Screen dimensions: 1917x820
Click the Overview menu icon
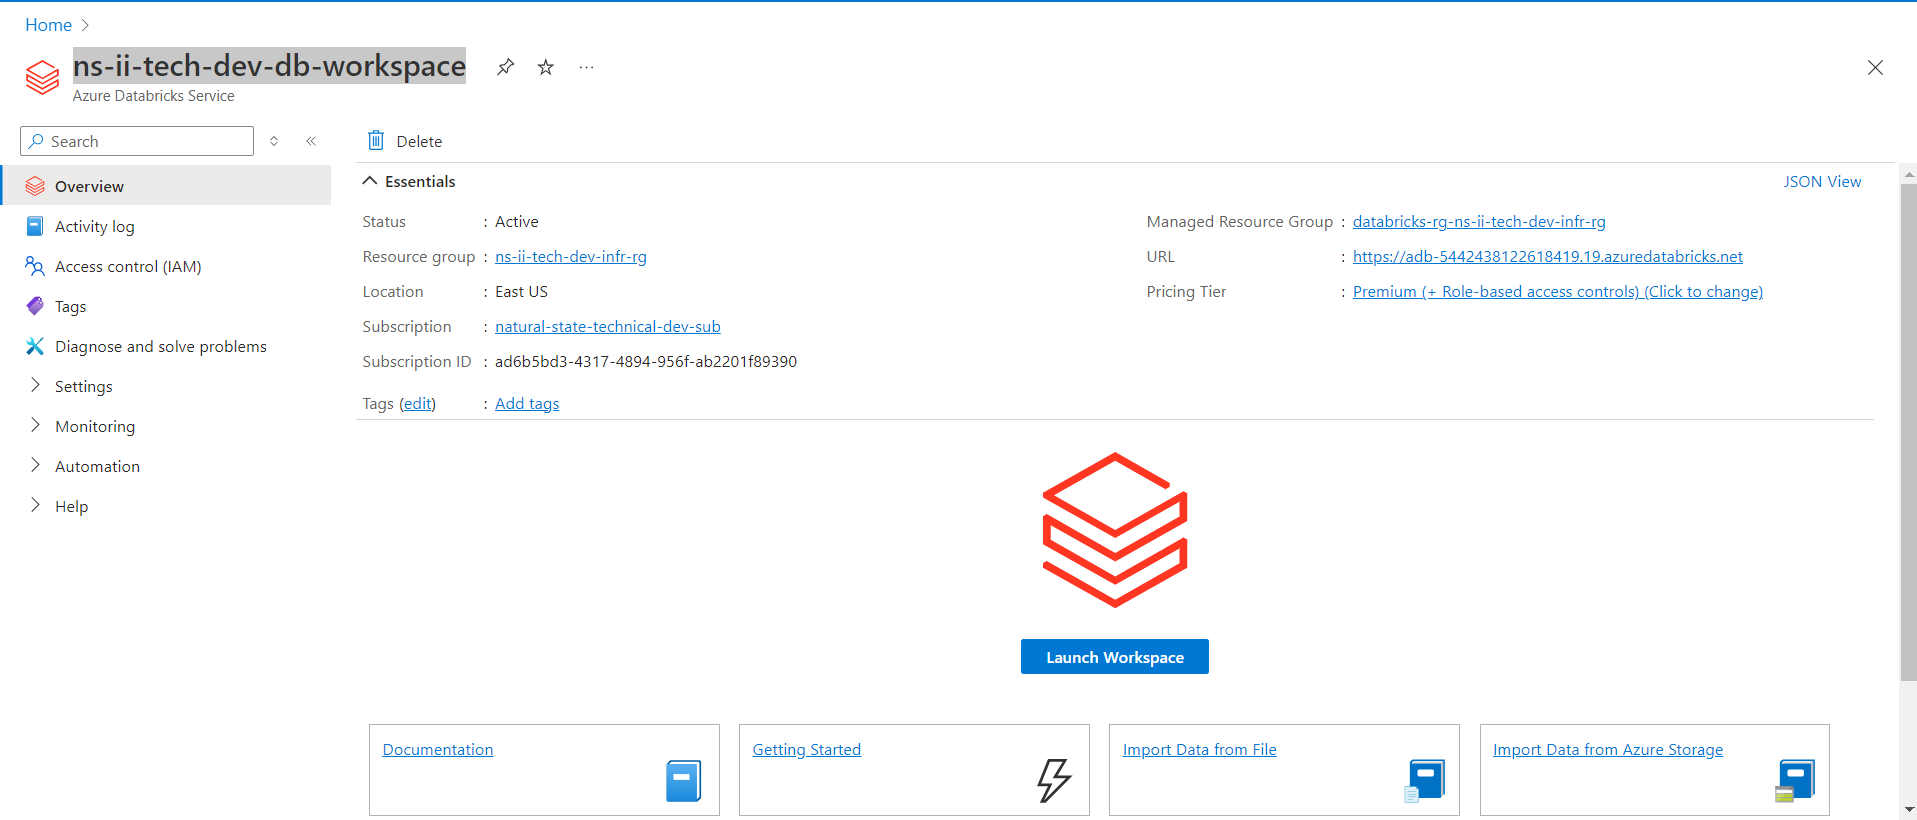pyautogui.click(x=35, y=186)
